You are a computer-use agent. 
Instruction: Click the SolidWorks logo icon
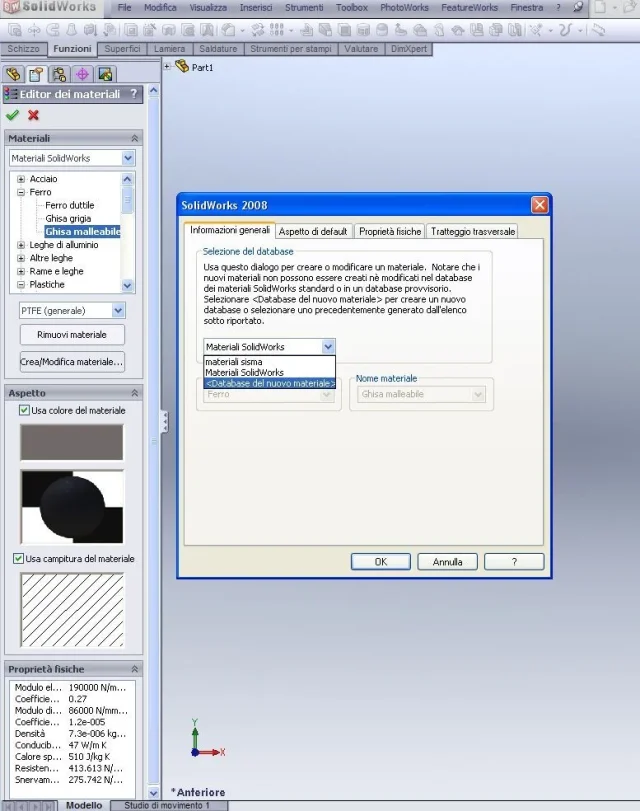coord(11,7)
